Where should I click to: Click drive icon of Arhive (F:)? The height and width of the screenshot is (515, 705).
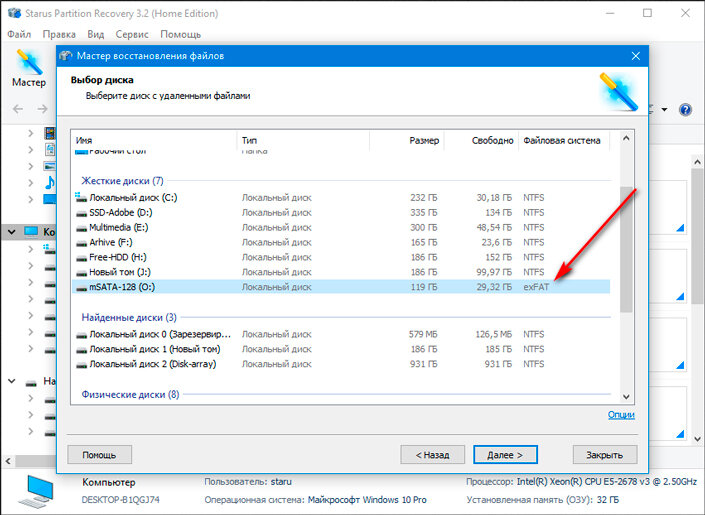(81, 243)
